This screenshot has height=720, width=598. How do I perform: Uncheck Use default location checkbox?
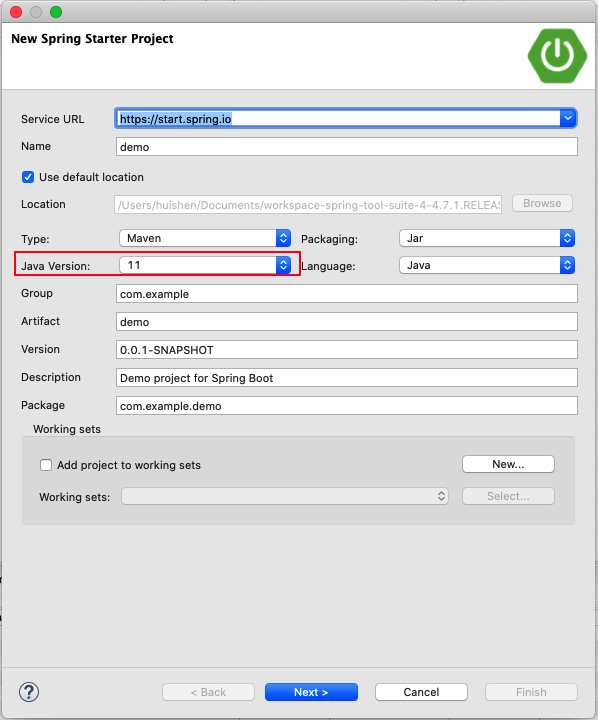[x=28, y=177]
